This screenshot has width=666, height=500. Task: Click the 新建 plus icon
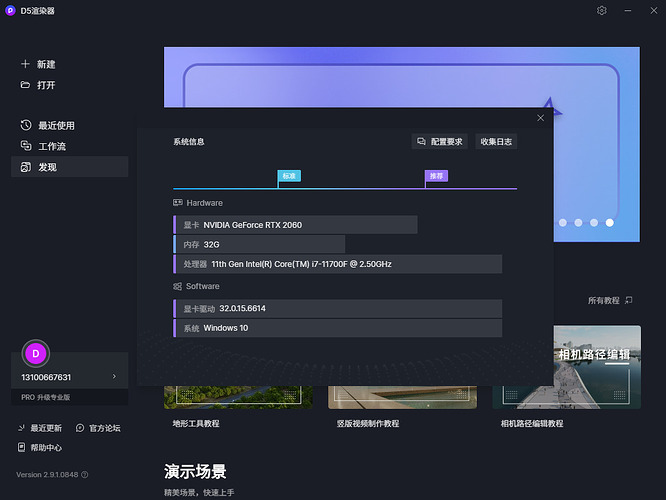(26, 64)
